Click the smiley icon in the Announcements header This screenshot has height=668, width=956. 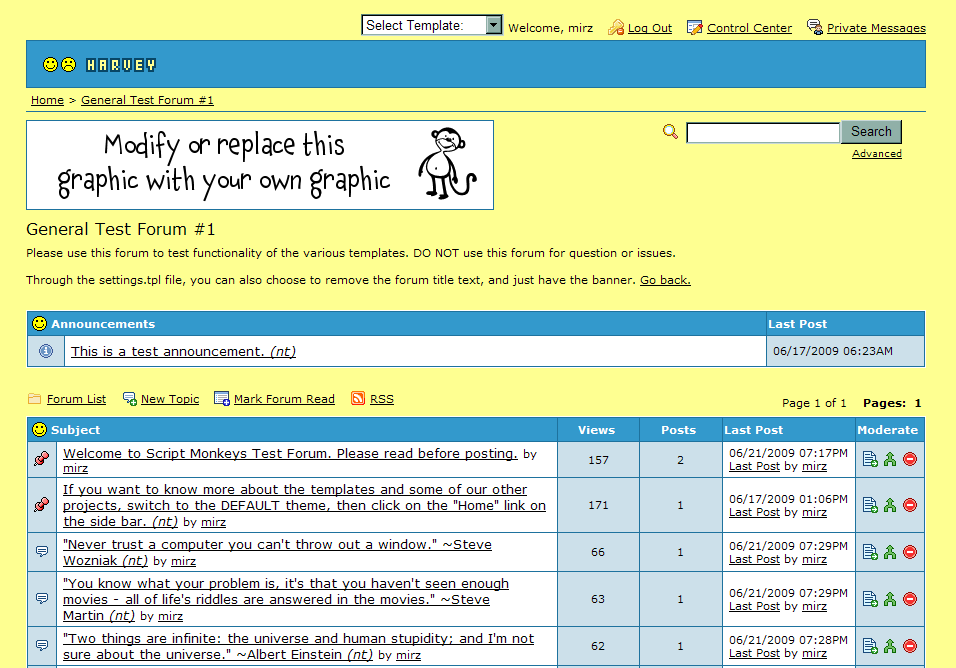(40, 324)
